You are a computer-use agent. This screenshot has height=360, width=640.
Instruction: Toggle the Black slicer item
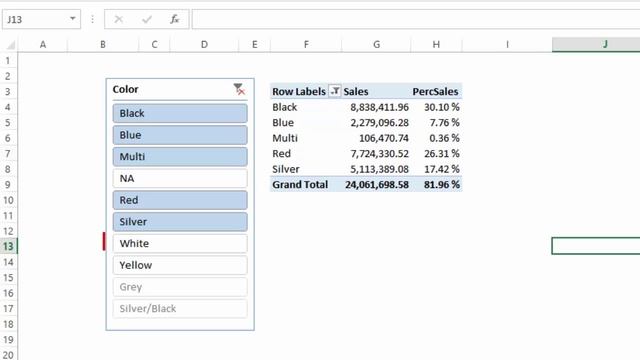(180, 113)
